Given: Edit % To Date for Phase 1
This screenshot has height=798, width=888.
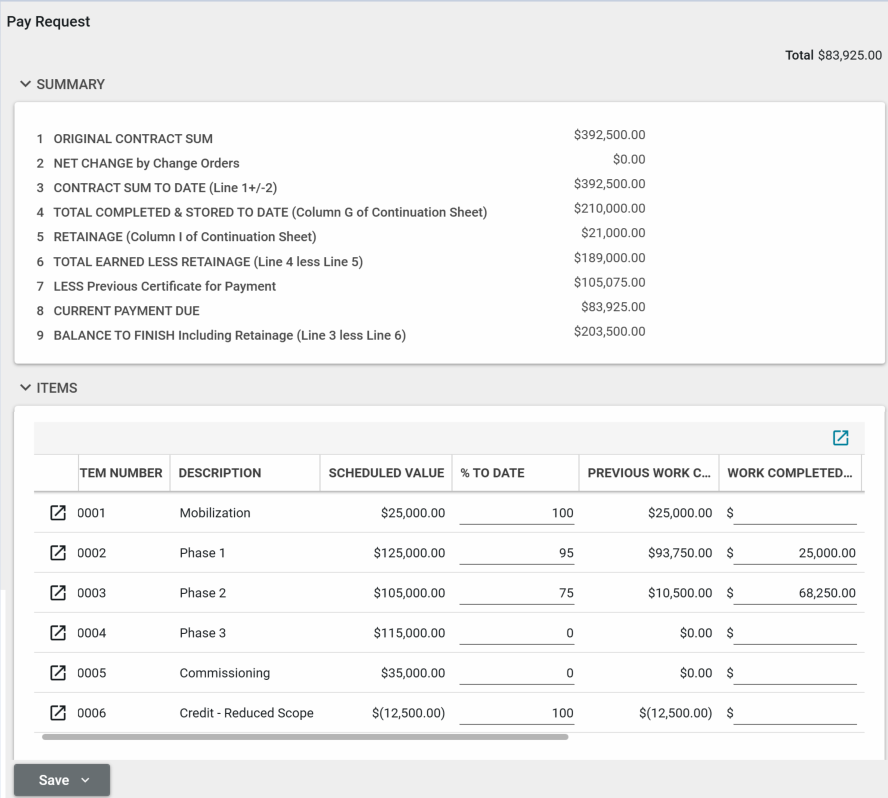Looking at the screenshot, I should click(x=516, y=553).
